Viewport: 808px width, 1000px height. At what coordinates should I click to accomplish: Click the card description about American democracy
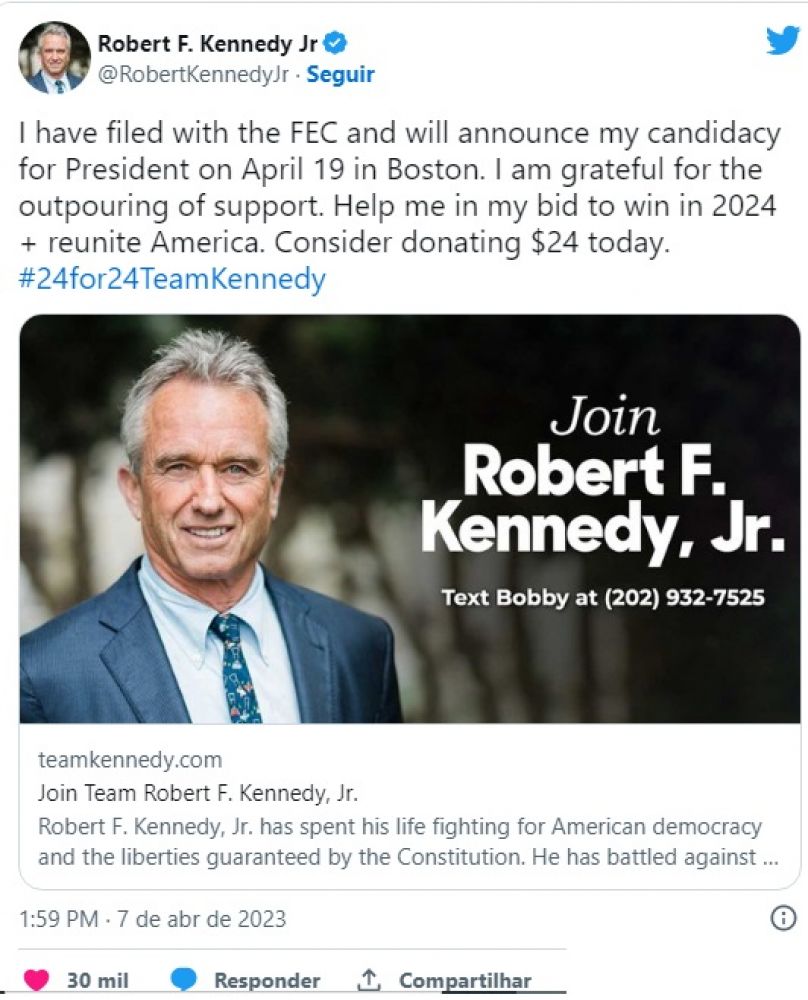click(x=400, y=842)
